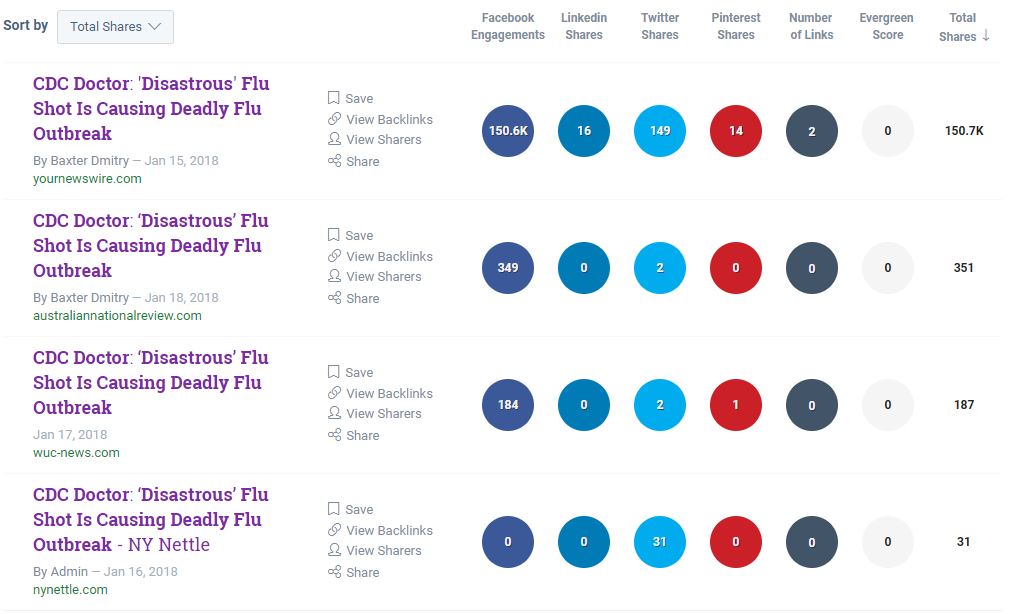Click View Backlinks icon for yournewswire.com article
The height and width of the screenshot is (614, 1018).
pos(334,119)
